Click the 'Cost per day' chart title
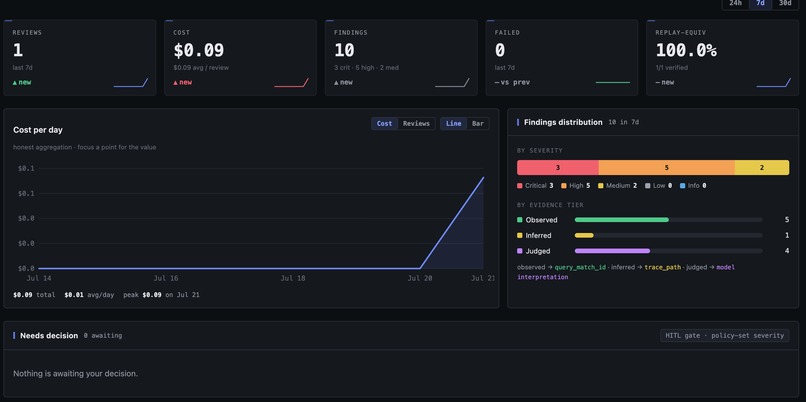The height and width of the screenshot is (402, 806). pos(38,130)
